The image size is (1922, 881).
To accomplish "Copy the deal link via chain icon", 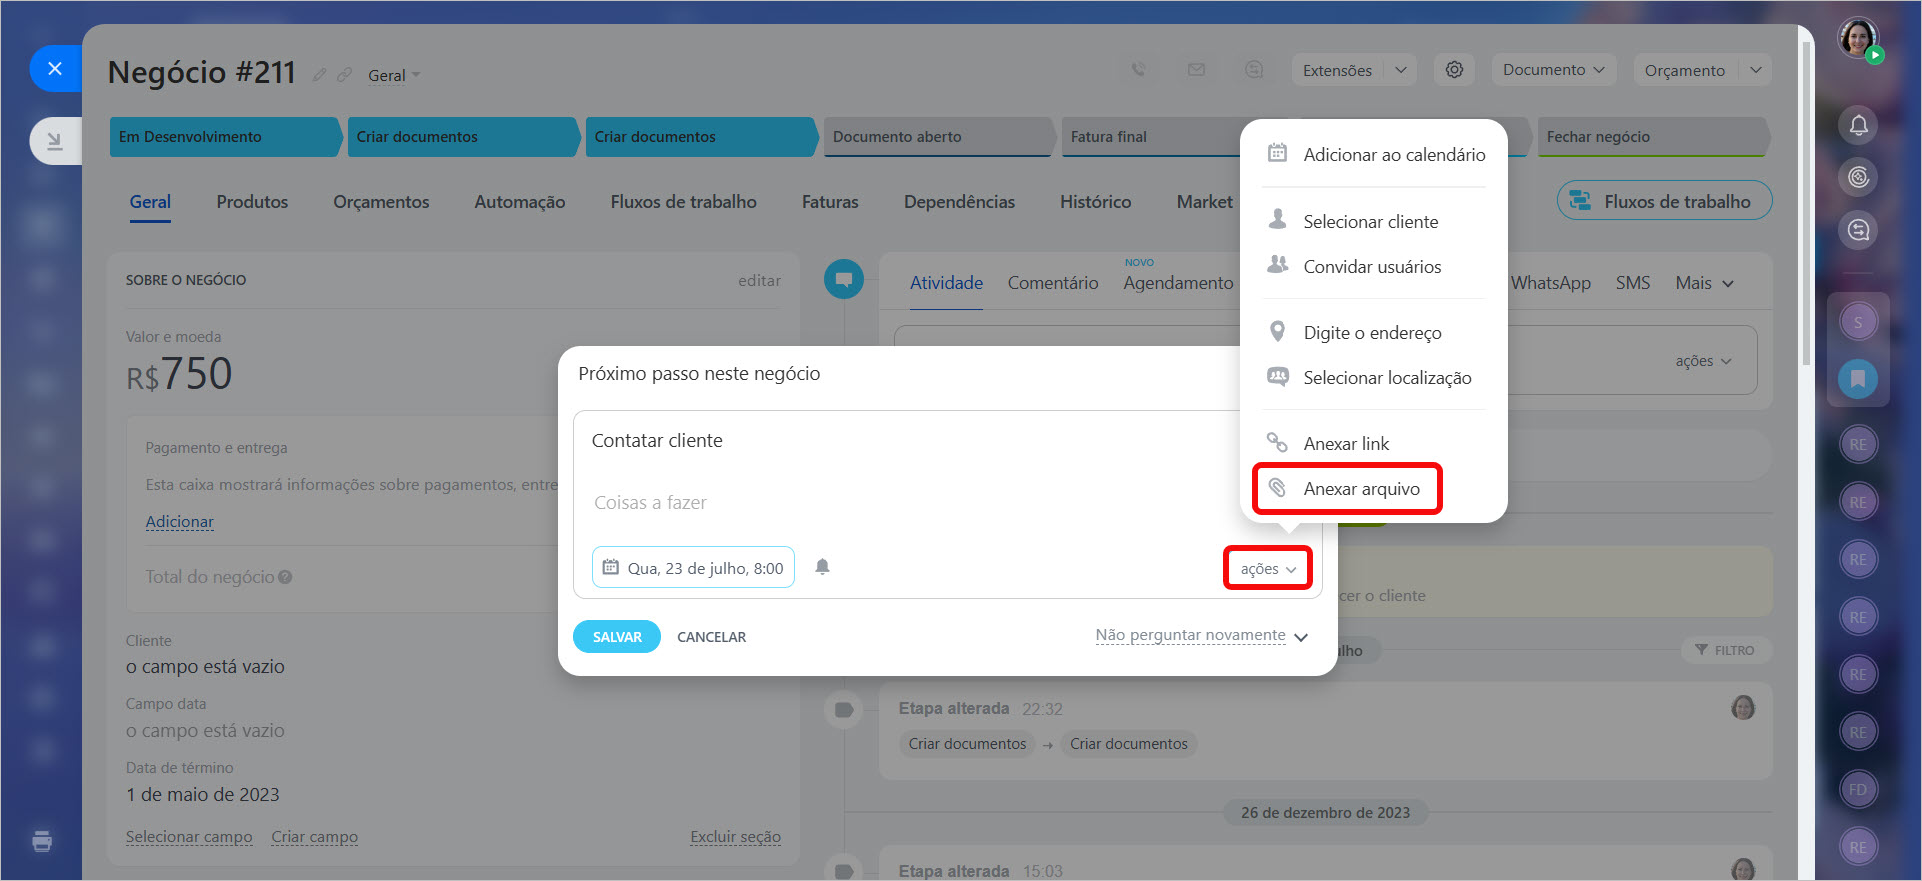I will click(344, 75).
